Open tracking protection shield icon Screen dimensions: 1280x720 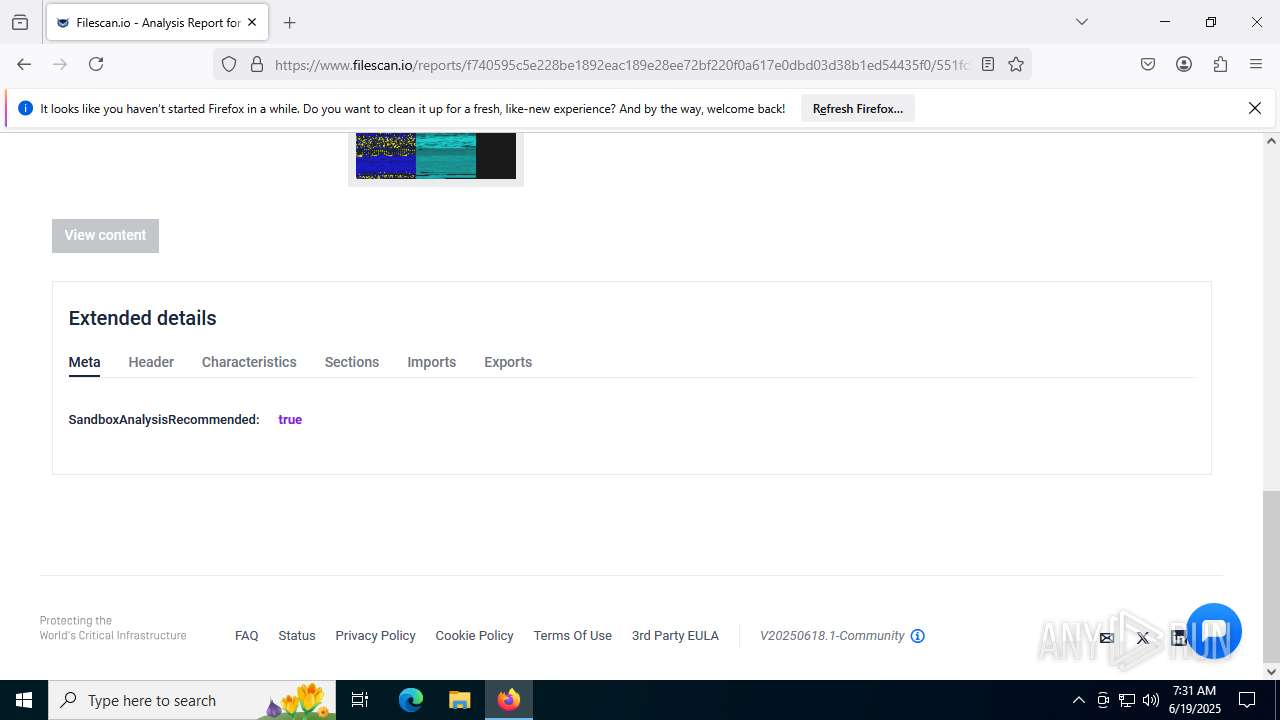click(x=229, y=64)
